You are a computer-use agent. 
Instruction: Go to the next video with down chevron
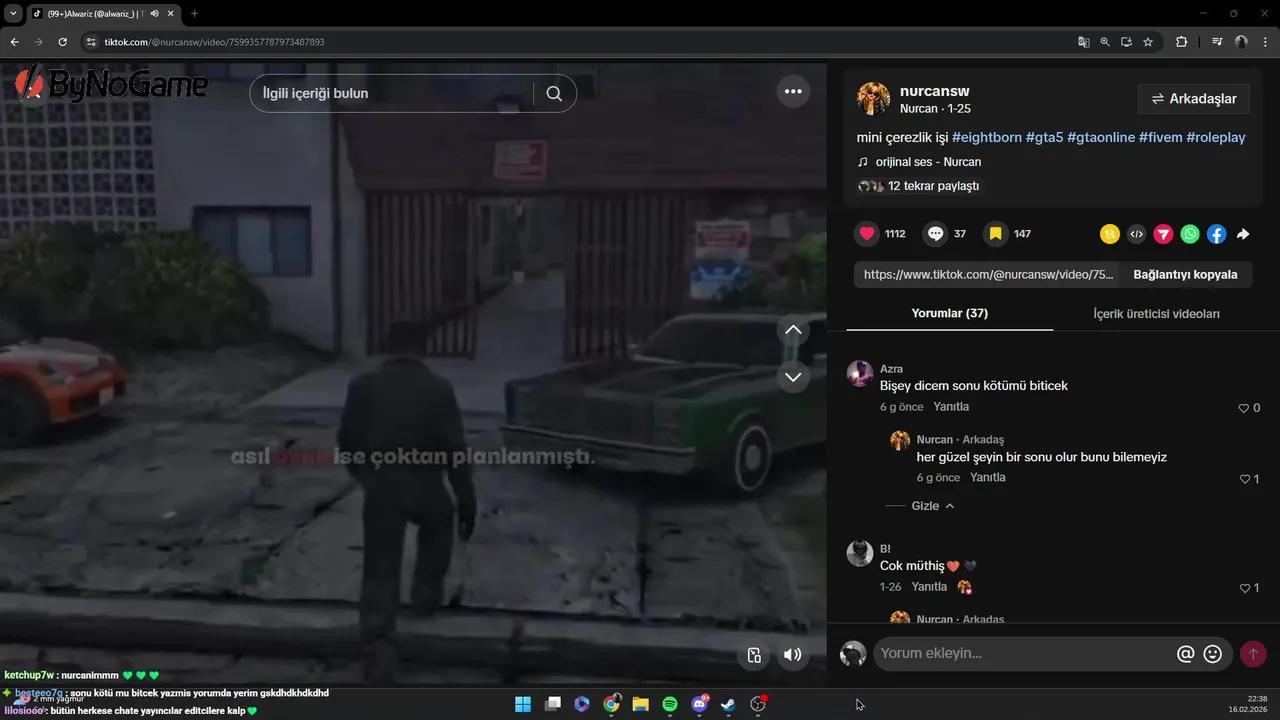[x=793, y=377]
